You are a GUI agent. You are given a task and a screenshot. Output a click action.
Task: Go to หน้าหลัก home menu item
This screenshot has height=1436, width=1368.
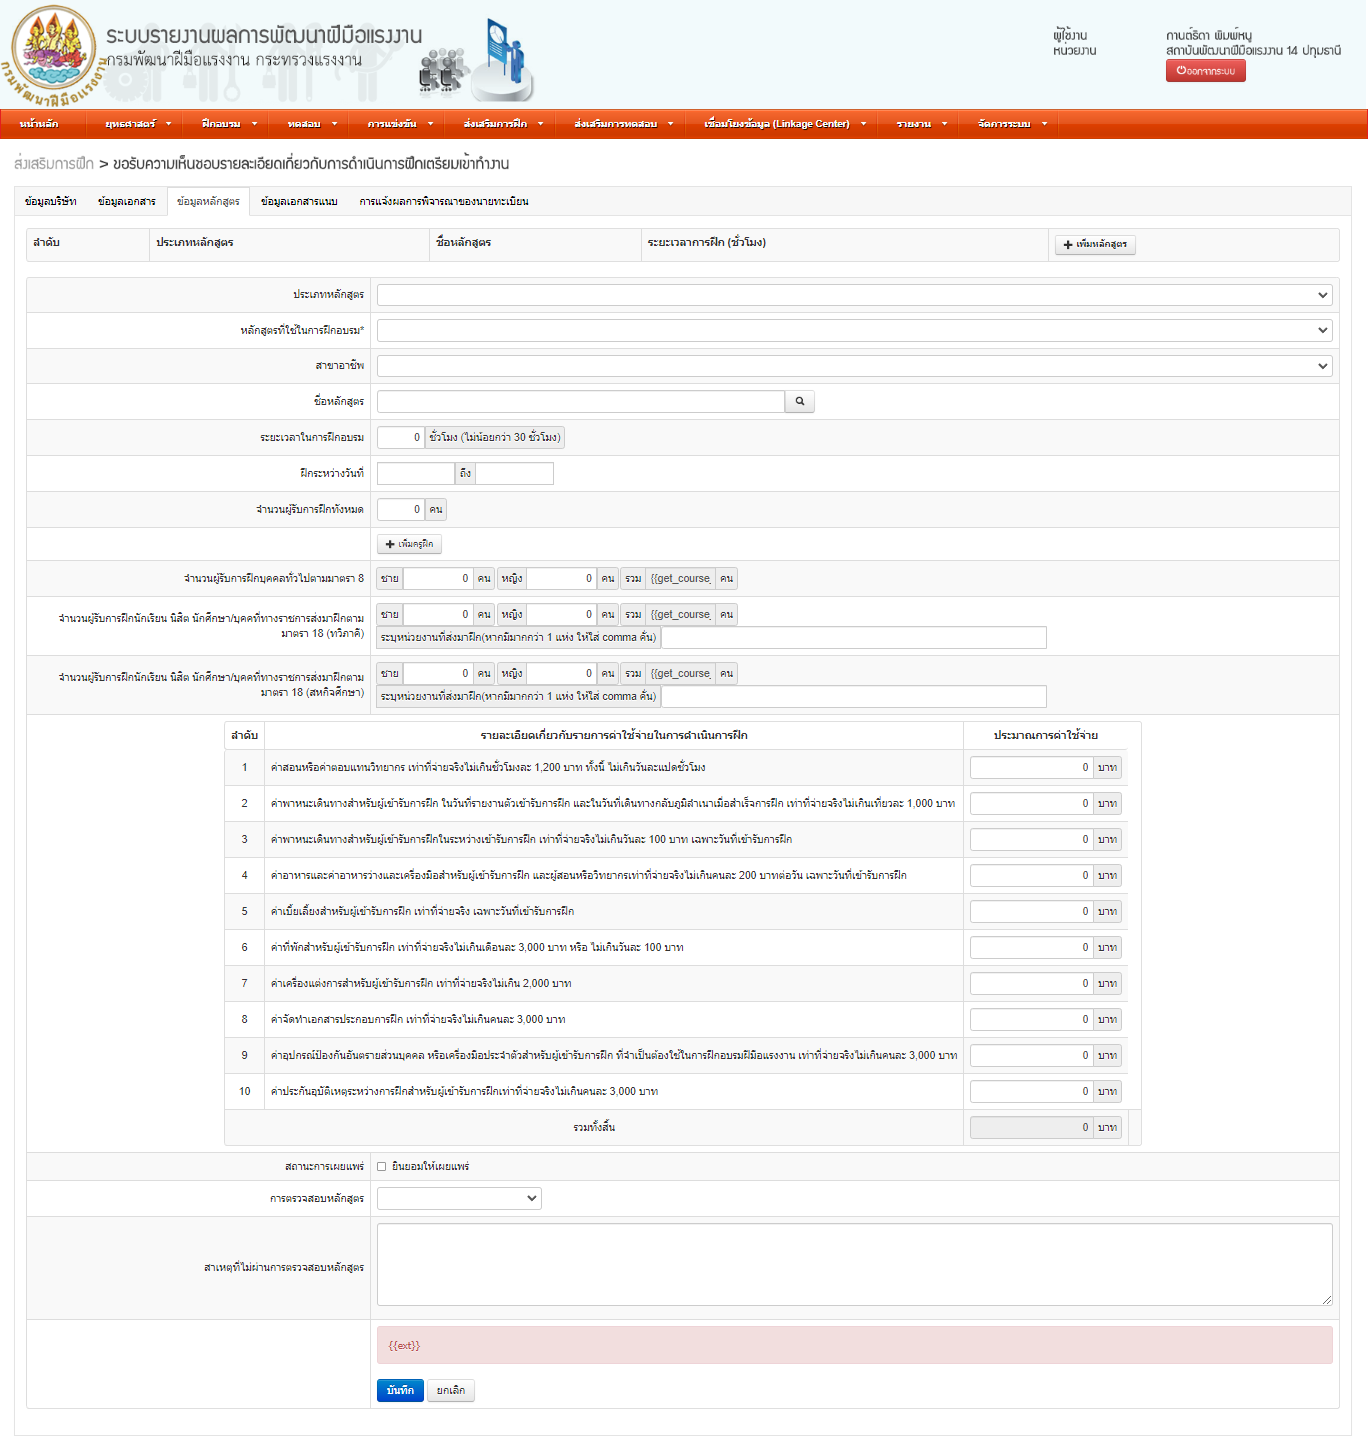pyautogui.click(x=39, y=124)
